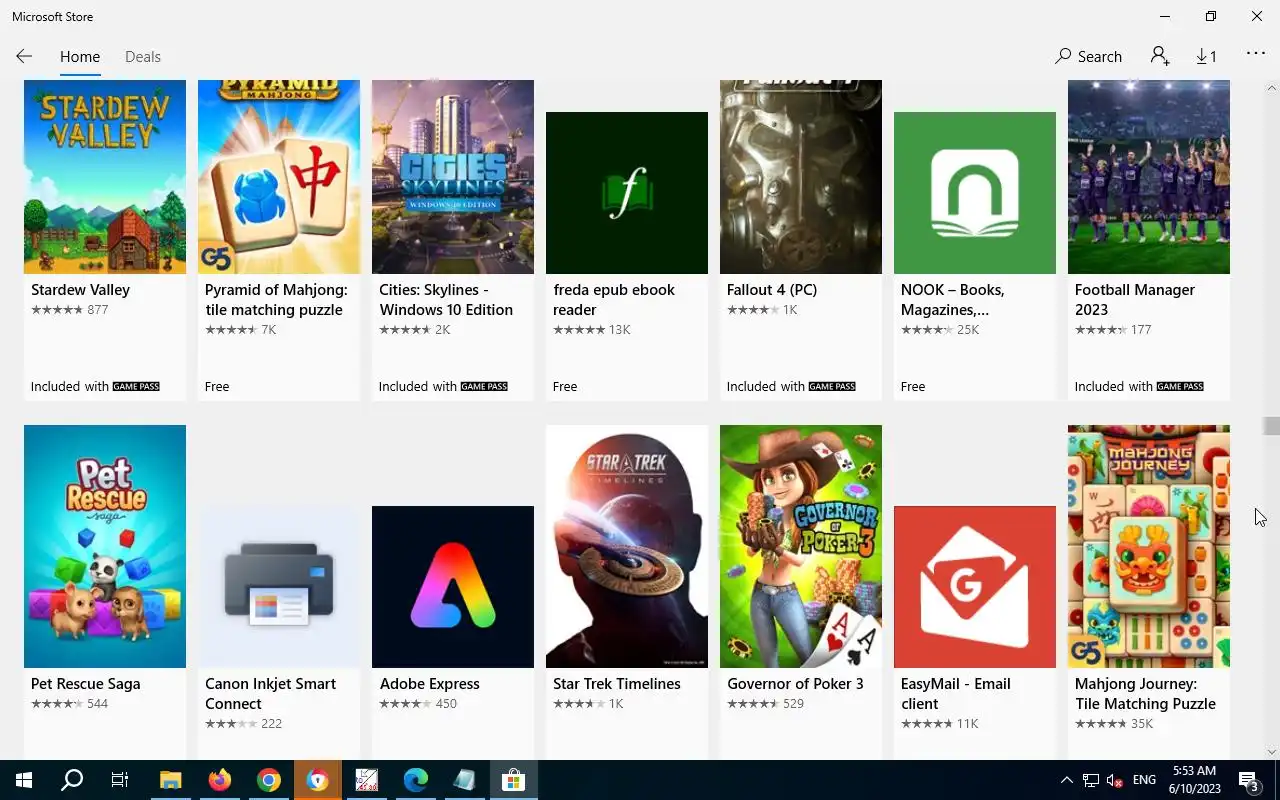Open Mahjong Journey tile image

(x=1149, y=546)
